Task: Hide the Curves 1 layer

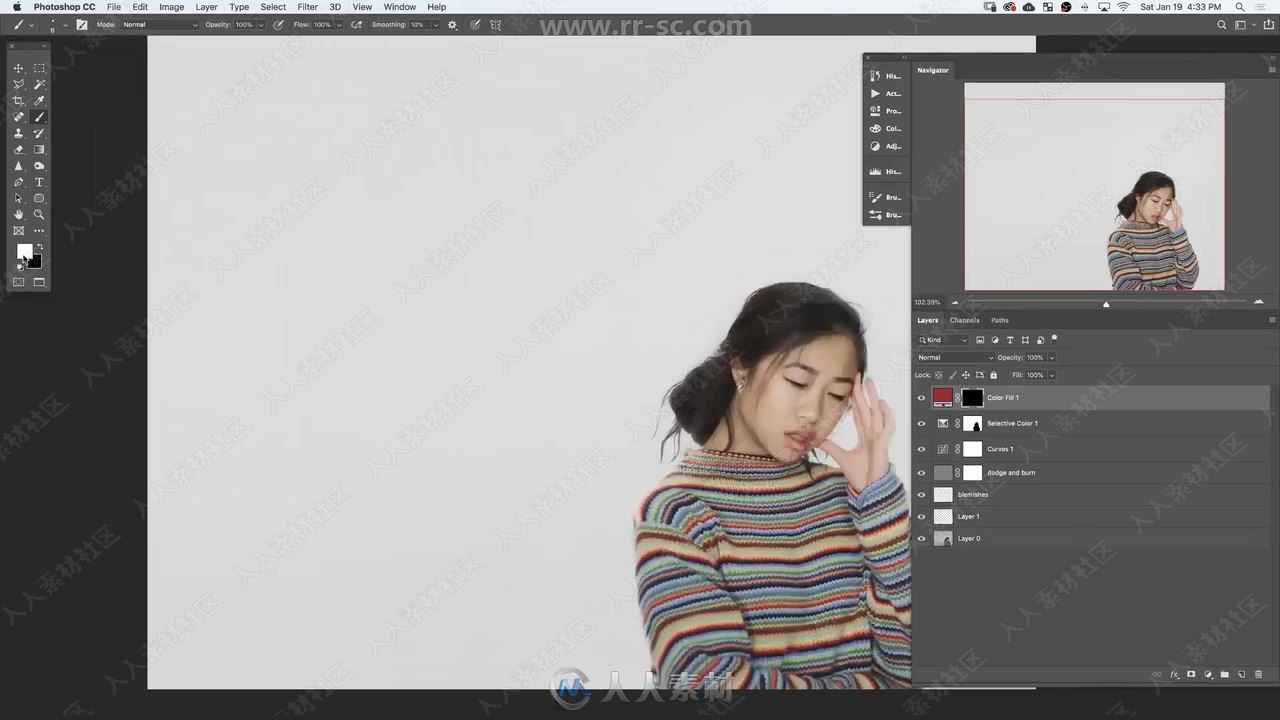Action: tap(921, 449)
